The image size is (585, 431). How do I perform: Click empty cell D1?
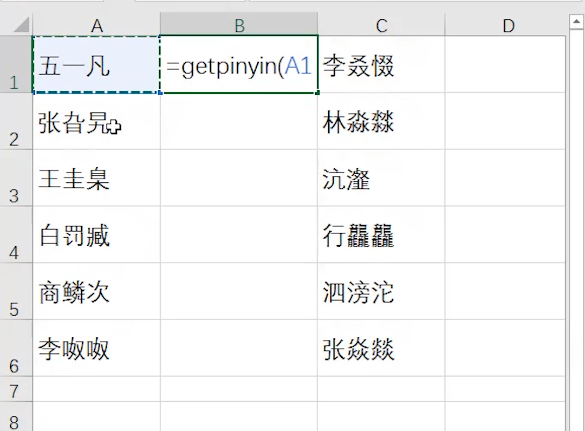point(505,64)
